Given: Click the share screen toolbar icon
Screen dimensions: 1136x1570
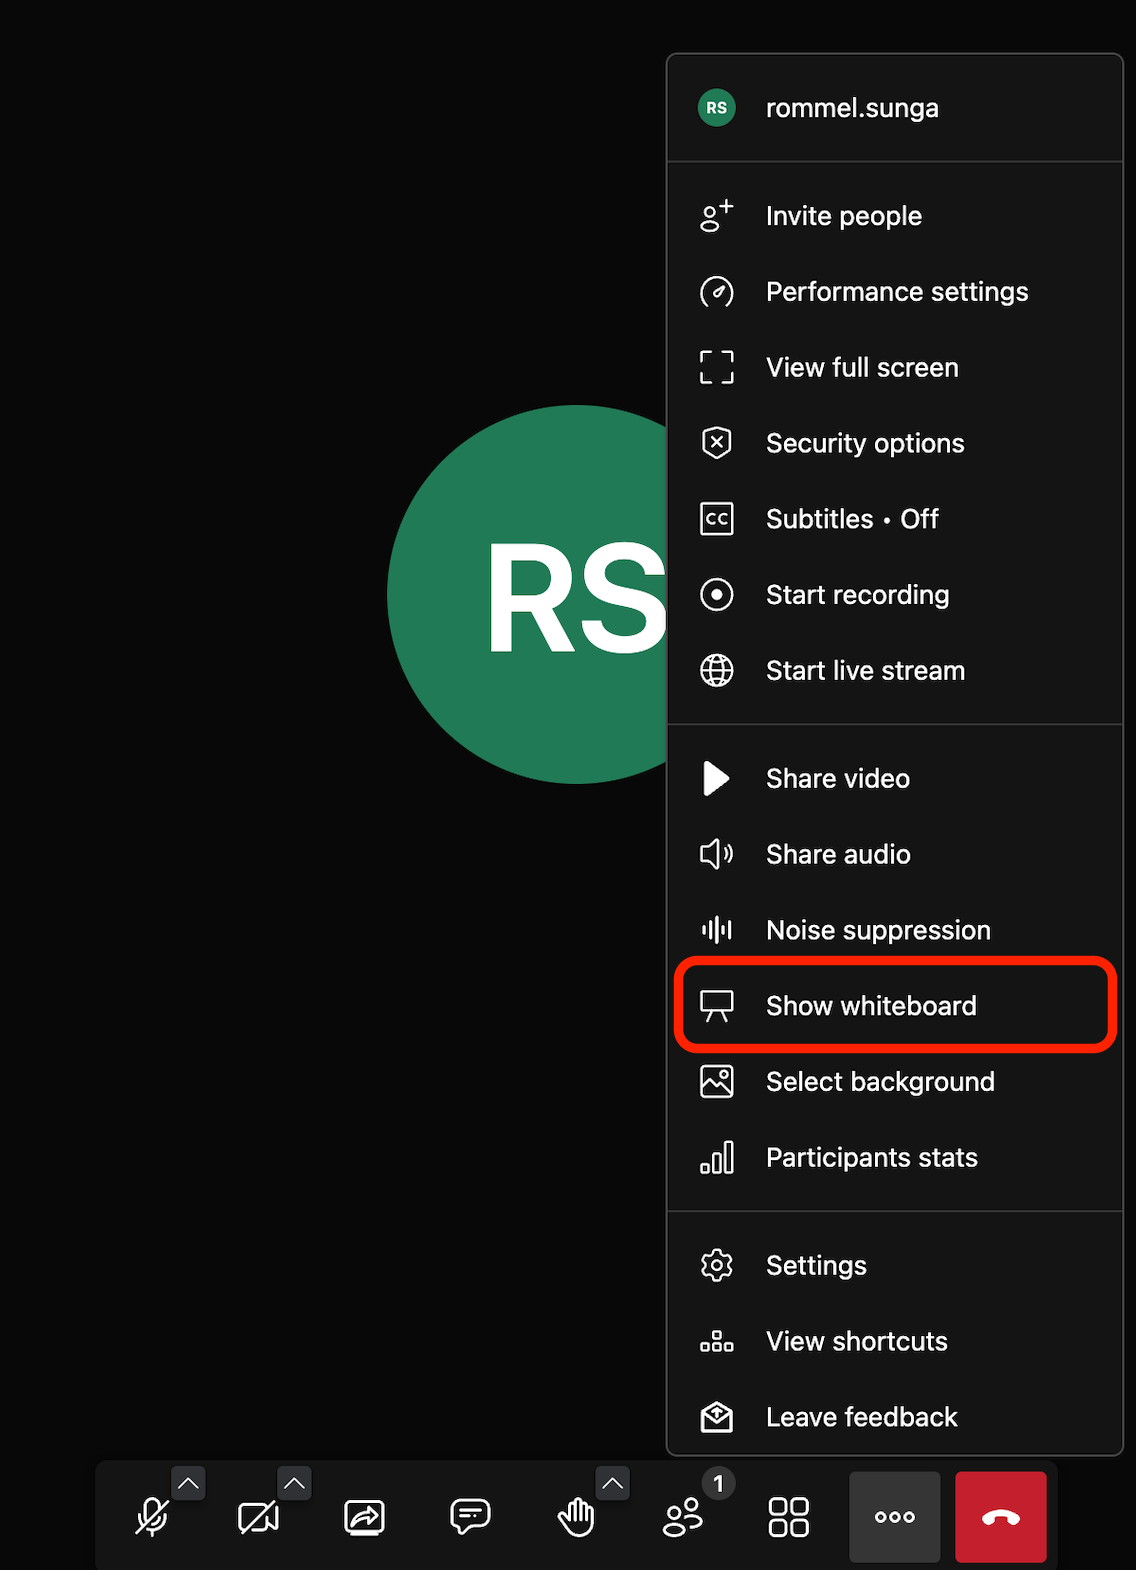Looking at the screenshot, I should click(x=364, y=1517).
